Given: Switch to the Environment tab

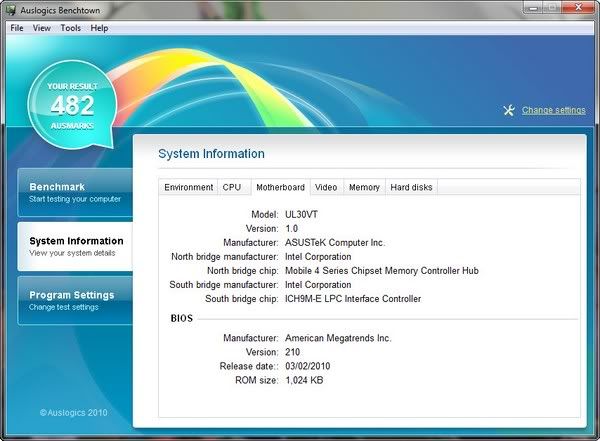Looking at the screenshot, I should [189, 187].
